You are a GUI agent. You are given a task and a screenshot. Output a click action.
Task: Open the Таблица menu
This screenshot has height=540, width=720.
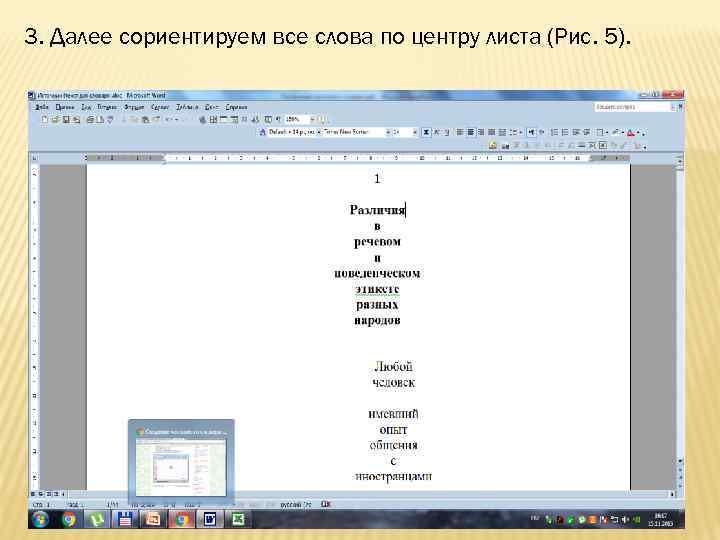187,107
